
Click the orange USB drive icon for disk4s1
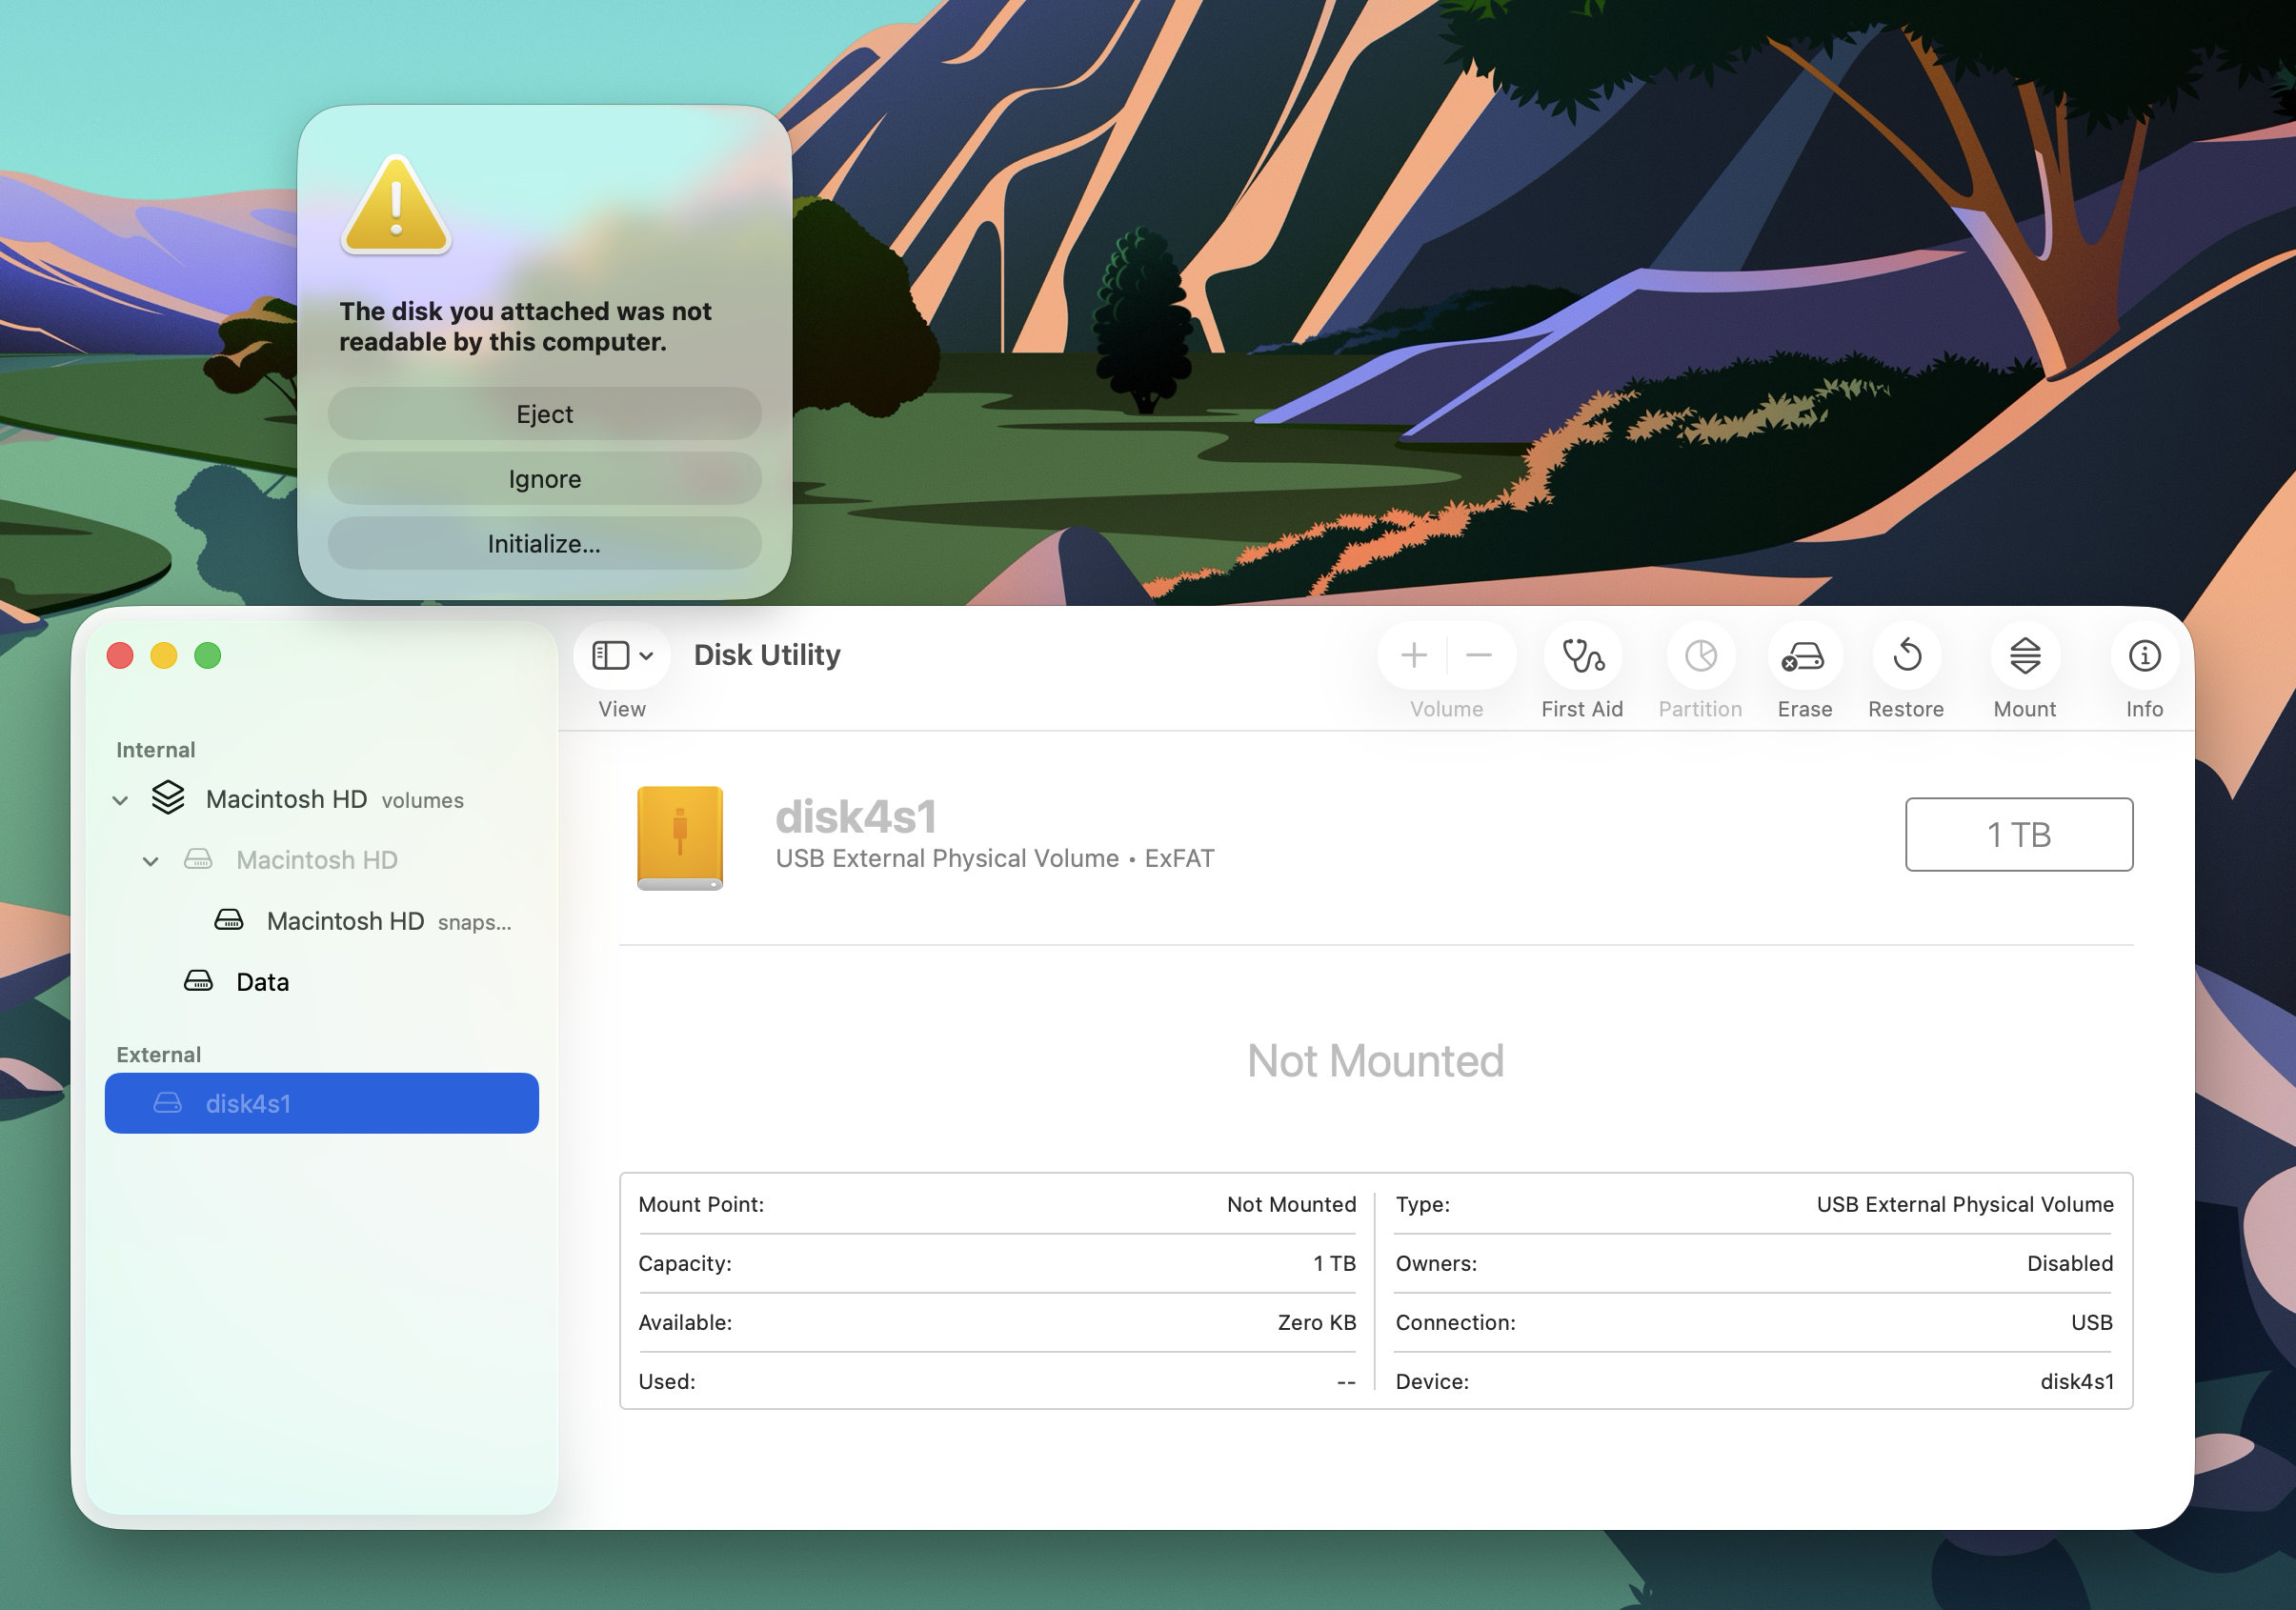(x=680, y=837)
